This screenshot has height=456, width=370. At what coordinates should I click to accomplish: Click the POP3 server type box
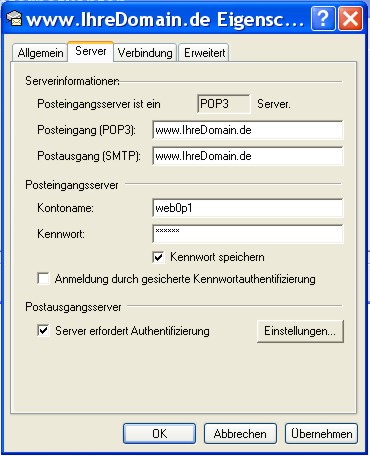coord(224,104)
